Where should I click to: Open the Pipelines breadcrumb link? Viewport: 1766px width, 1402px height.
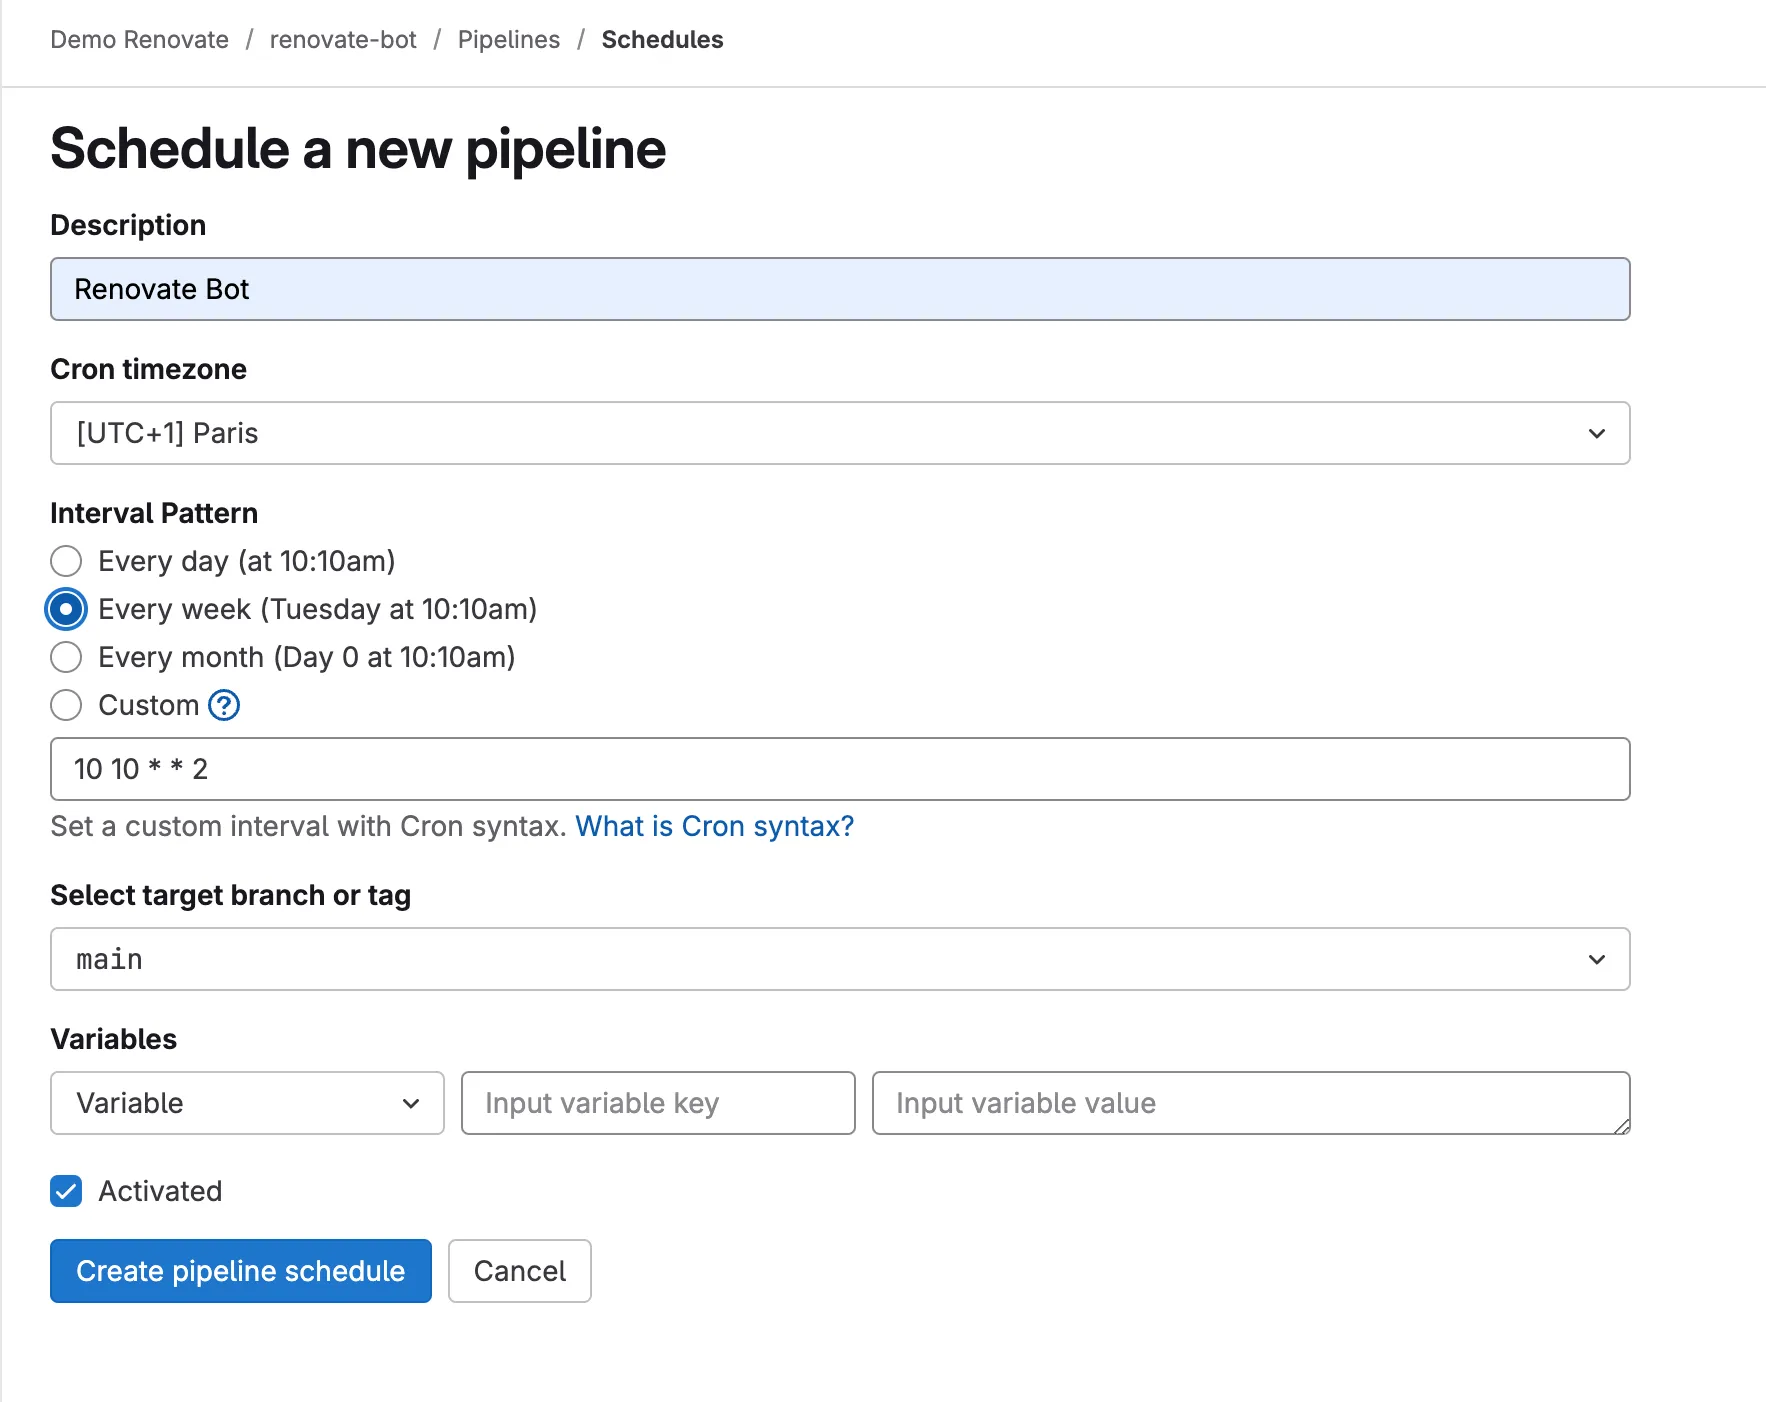click(508, 40)
